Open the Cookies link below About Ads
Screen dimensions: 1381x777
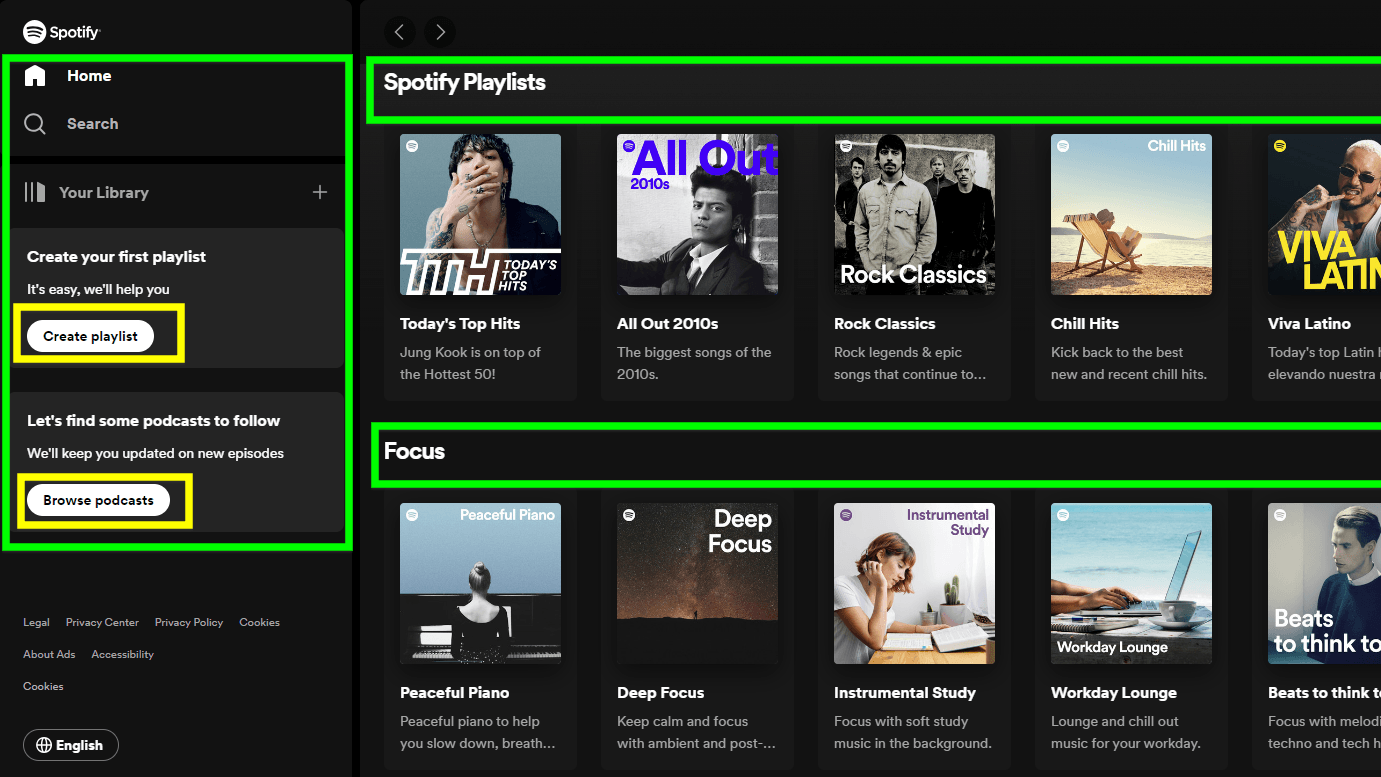pos(43,686)
